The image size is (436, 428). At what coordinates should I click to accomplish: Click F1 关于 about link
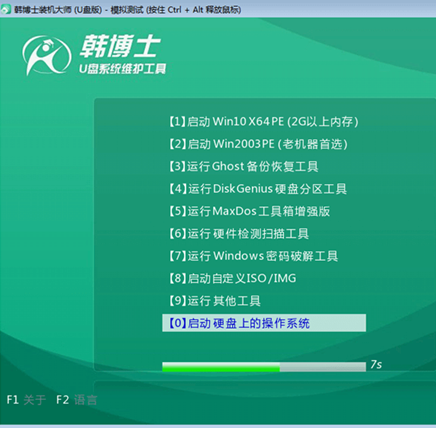click(x=26, y=400)
